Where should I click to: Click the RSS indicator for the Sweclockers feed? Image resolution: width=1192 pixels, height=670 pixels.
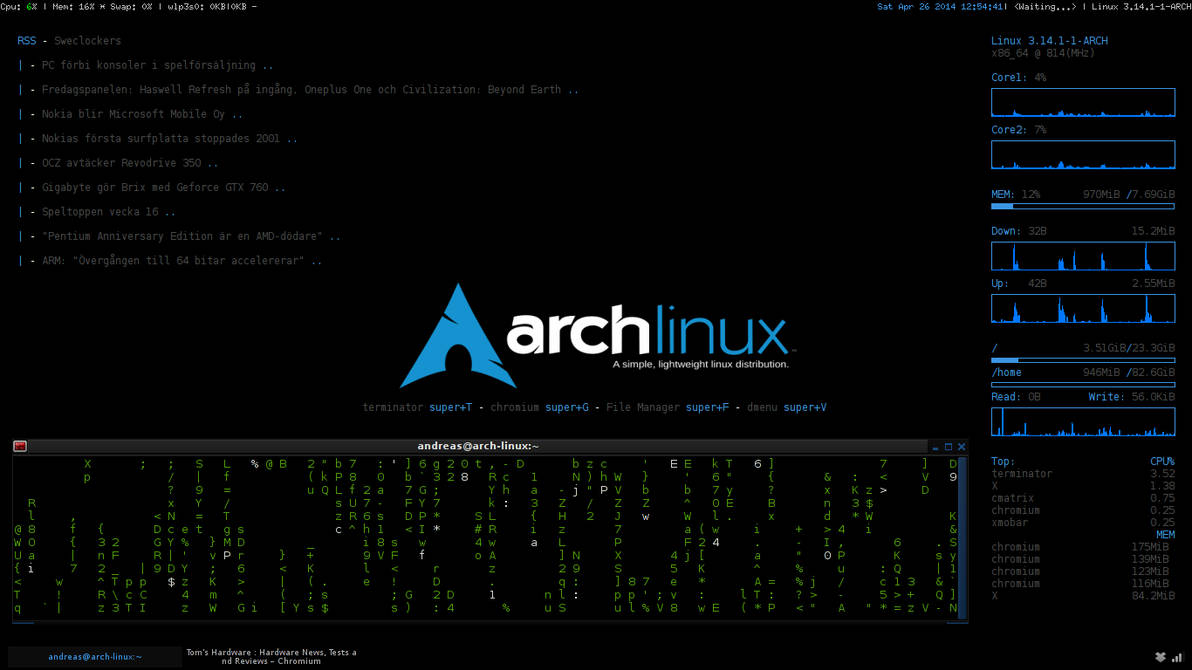click(x=26, y=40)
